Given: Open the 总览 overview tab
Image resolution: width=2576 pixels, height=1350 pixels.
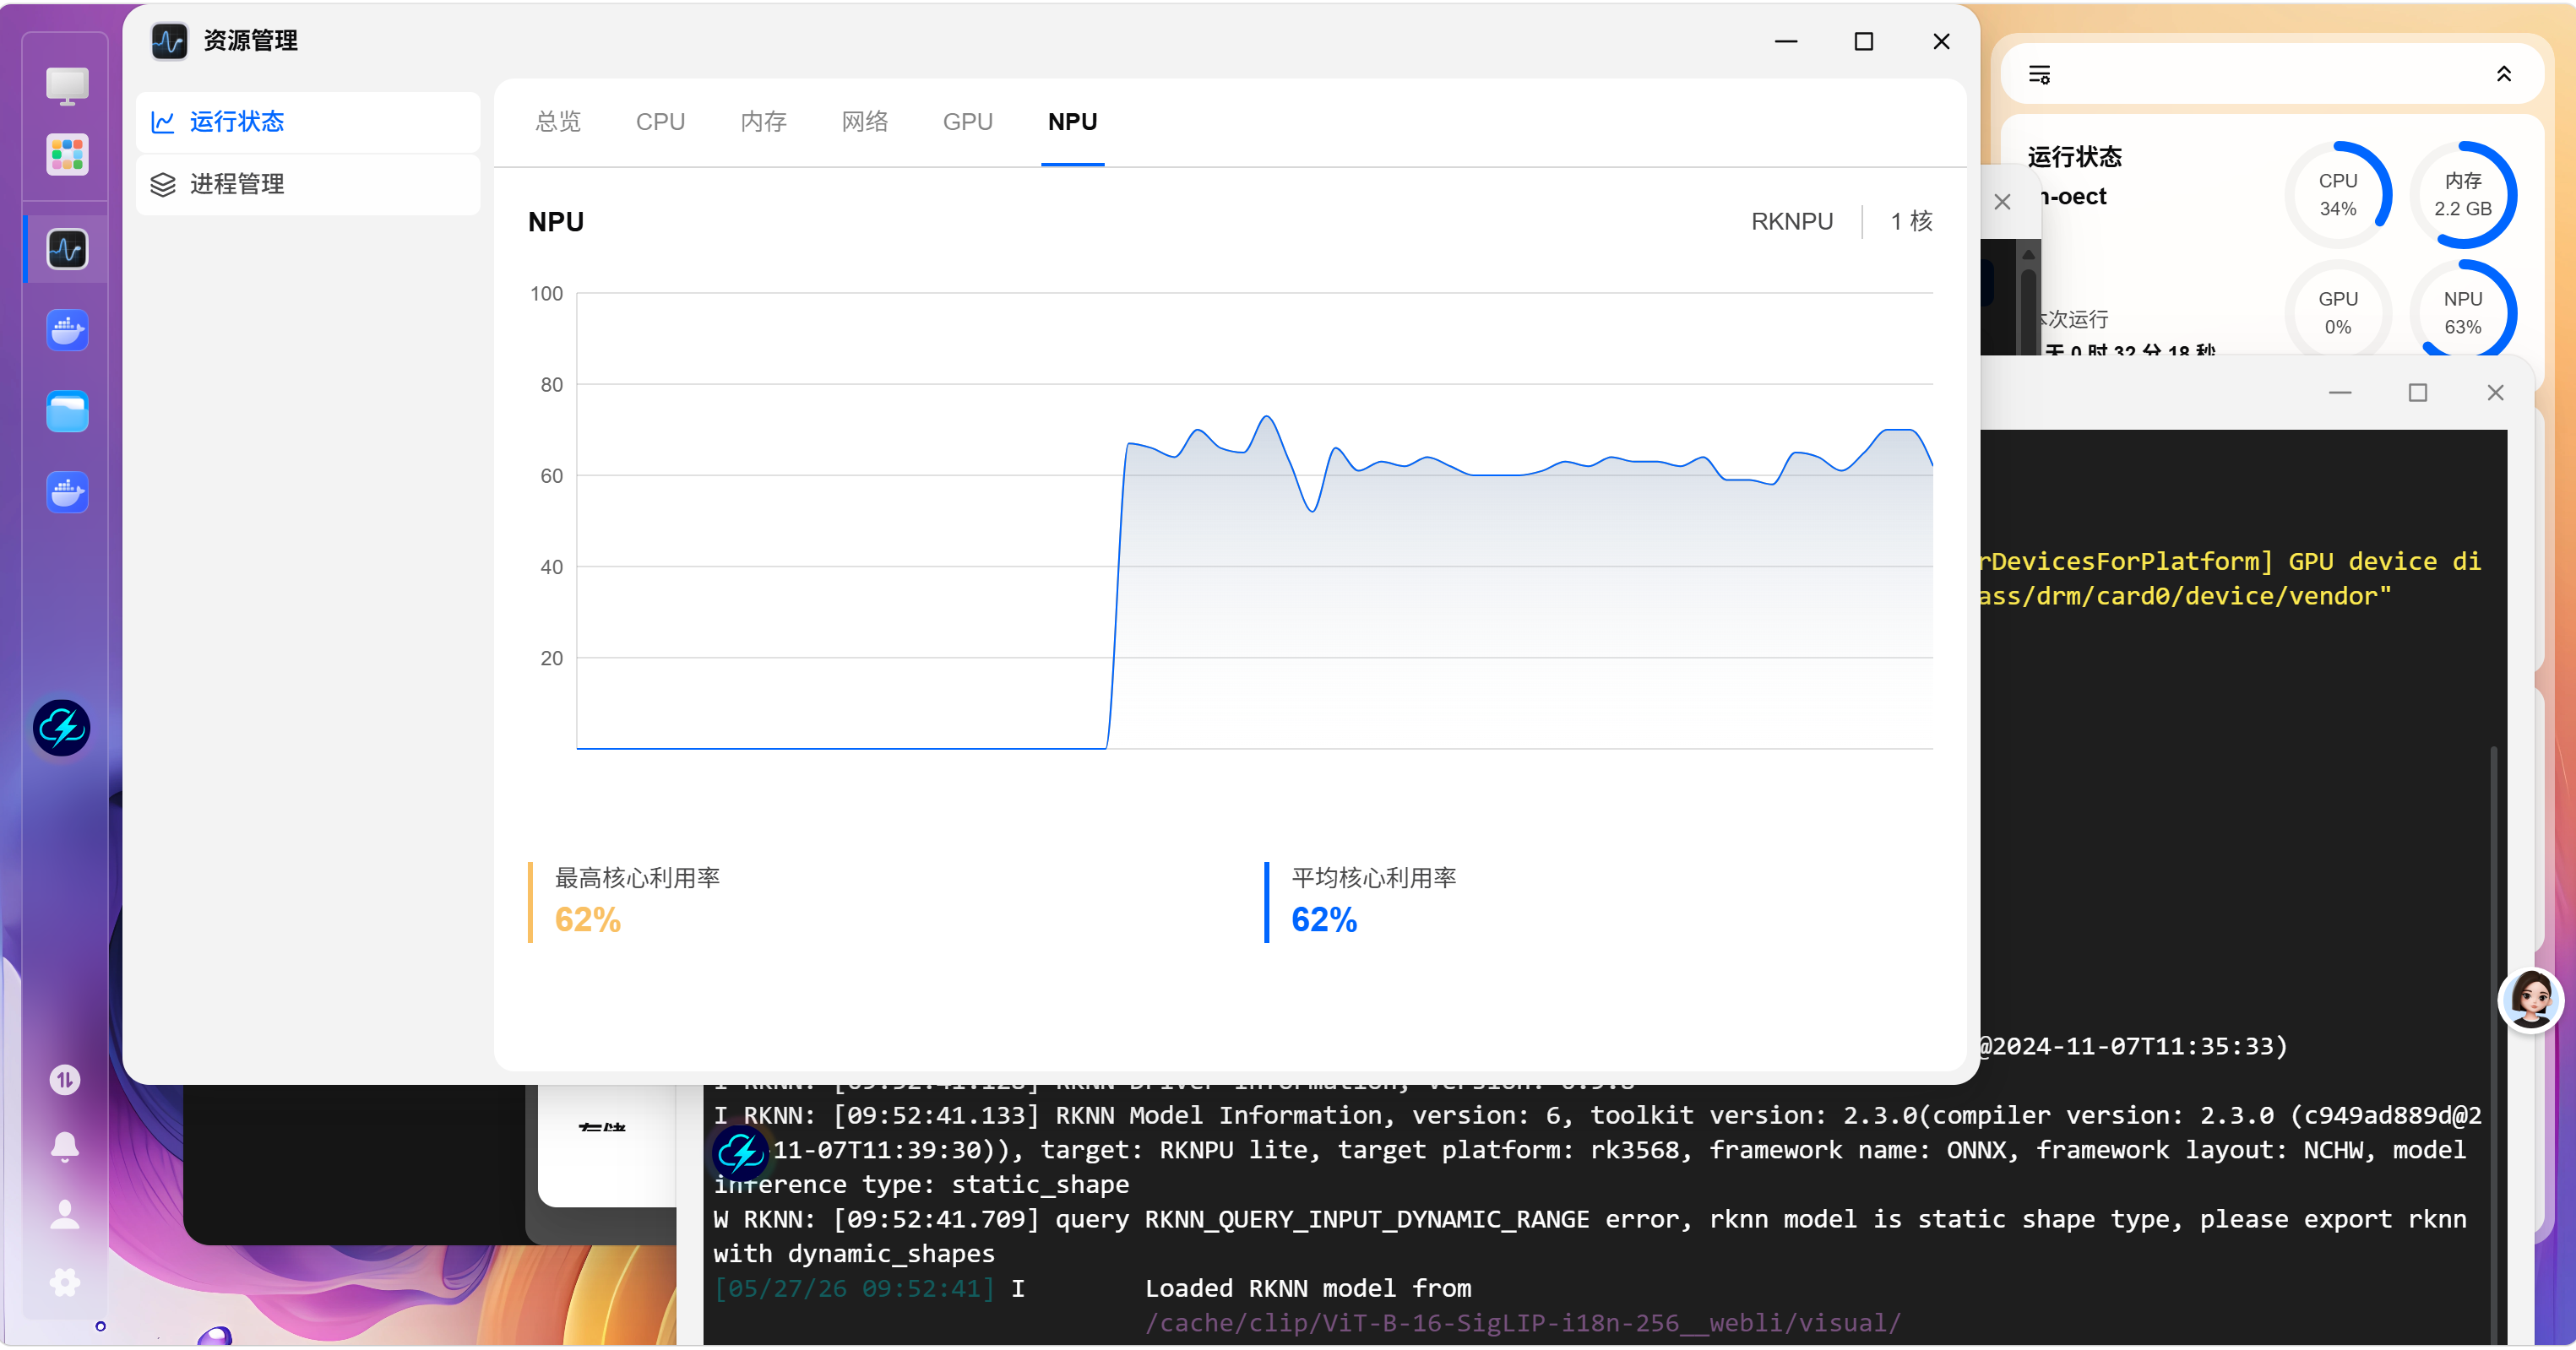Looking at the screenshot, I should (558, 122).
